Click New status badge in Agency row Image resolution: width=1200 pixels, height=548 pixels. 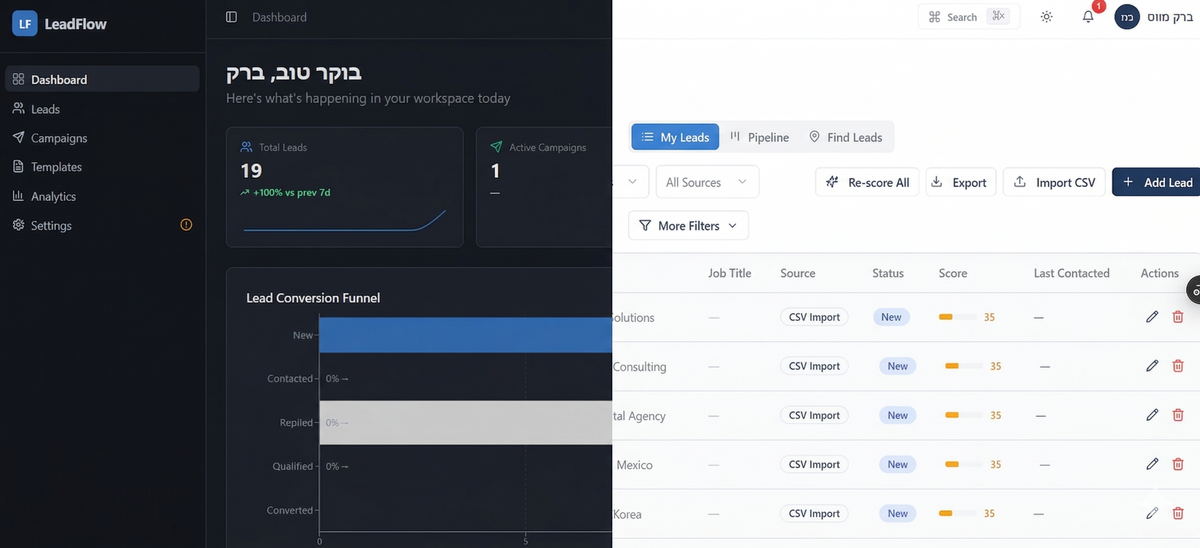pos(898,415)
